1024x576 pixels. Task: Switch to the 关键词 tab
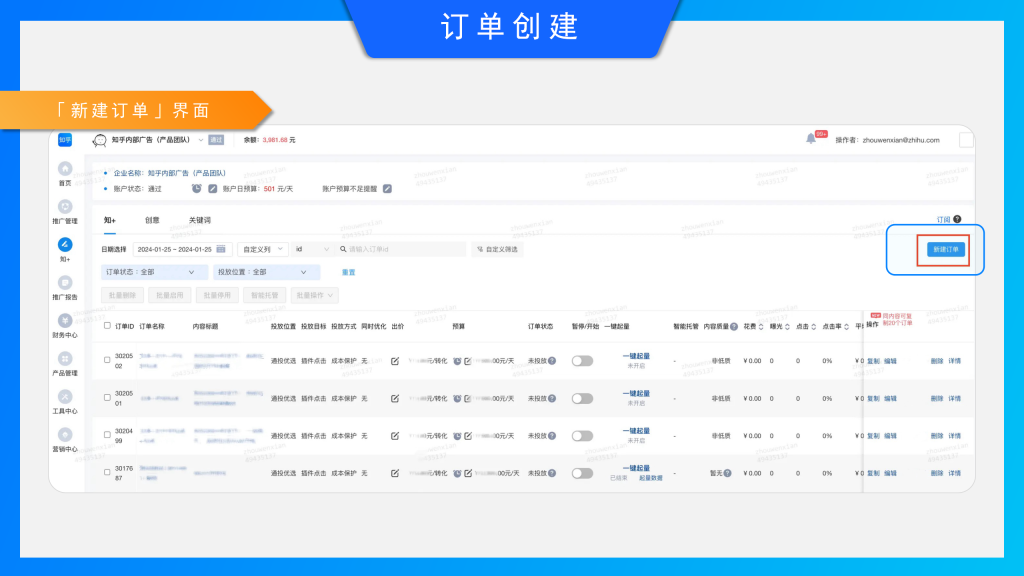point(200,220)
